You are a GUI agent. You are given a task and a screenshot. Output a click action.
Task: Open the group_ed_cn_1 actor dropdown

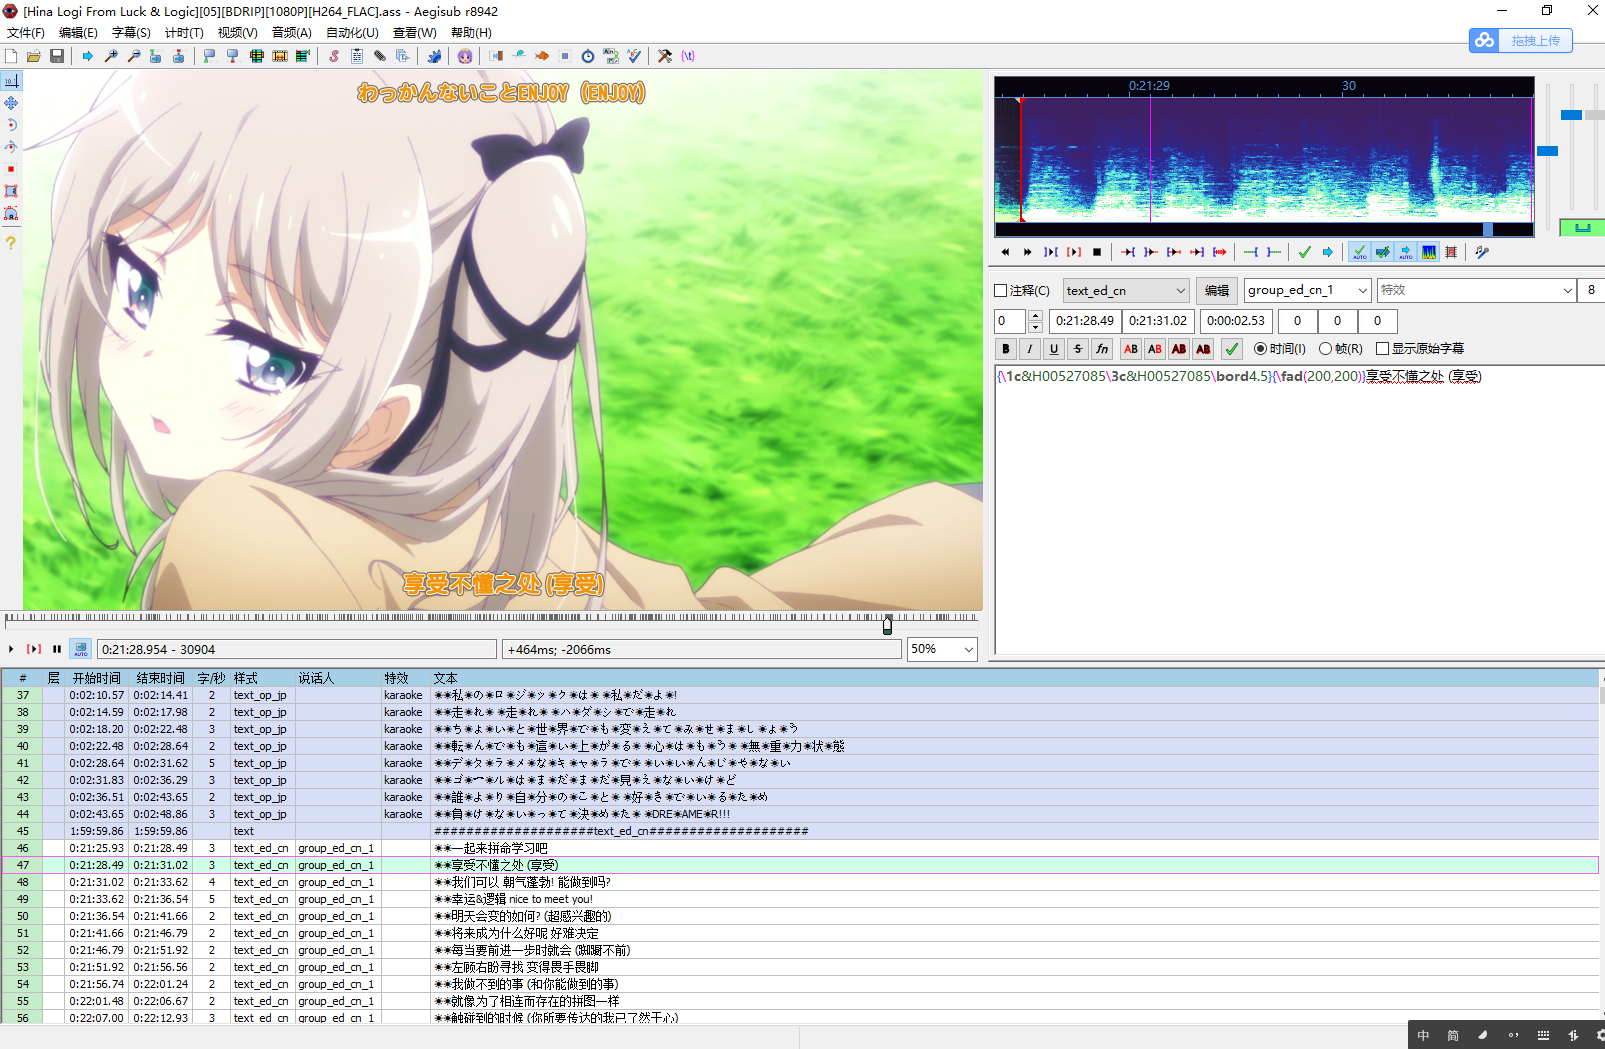[x=1362, y=290]
